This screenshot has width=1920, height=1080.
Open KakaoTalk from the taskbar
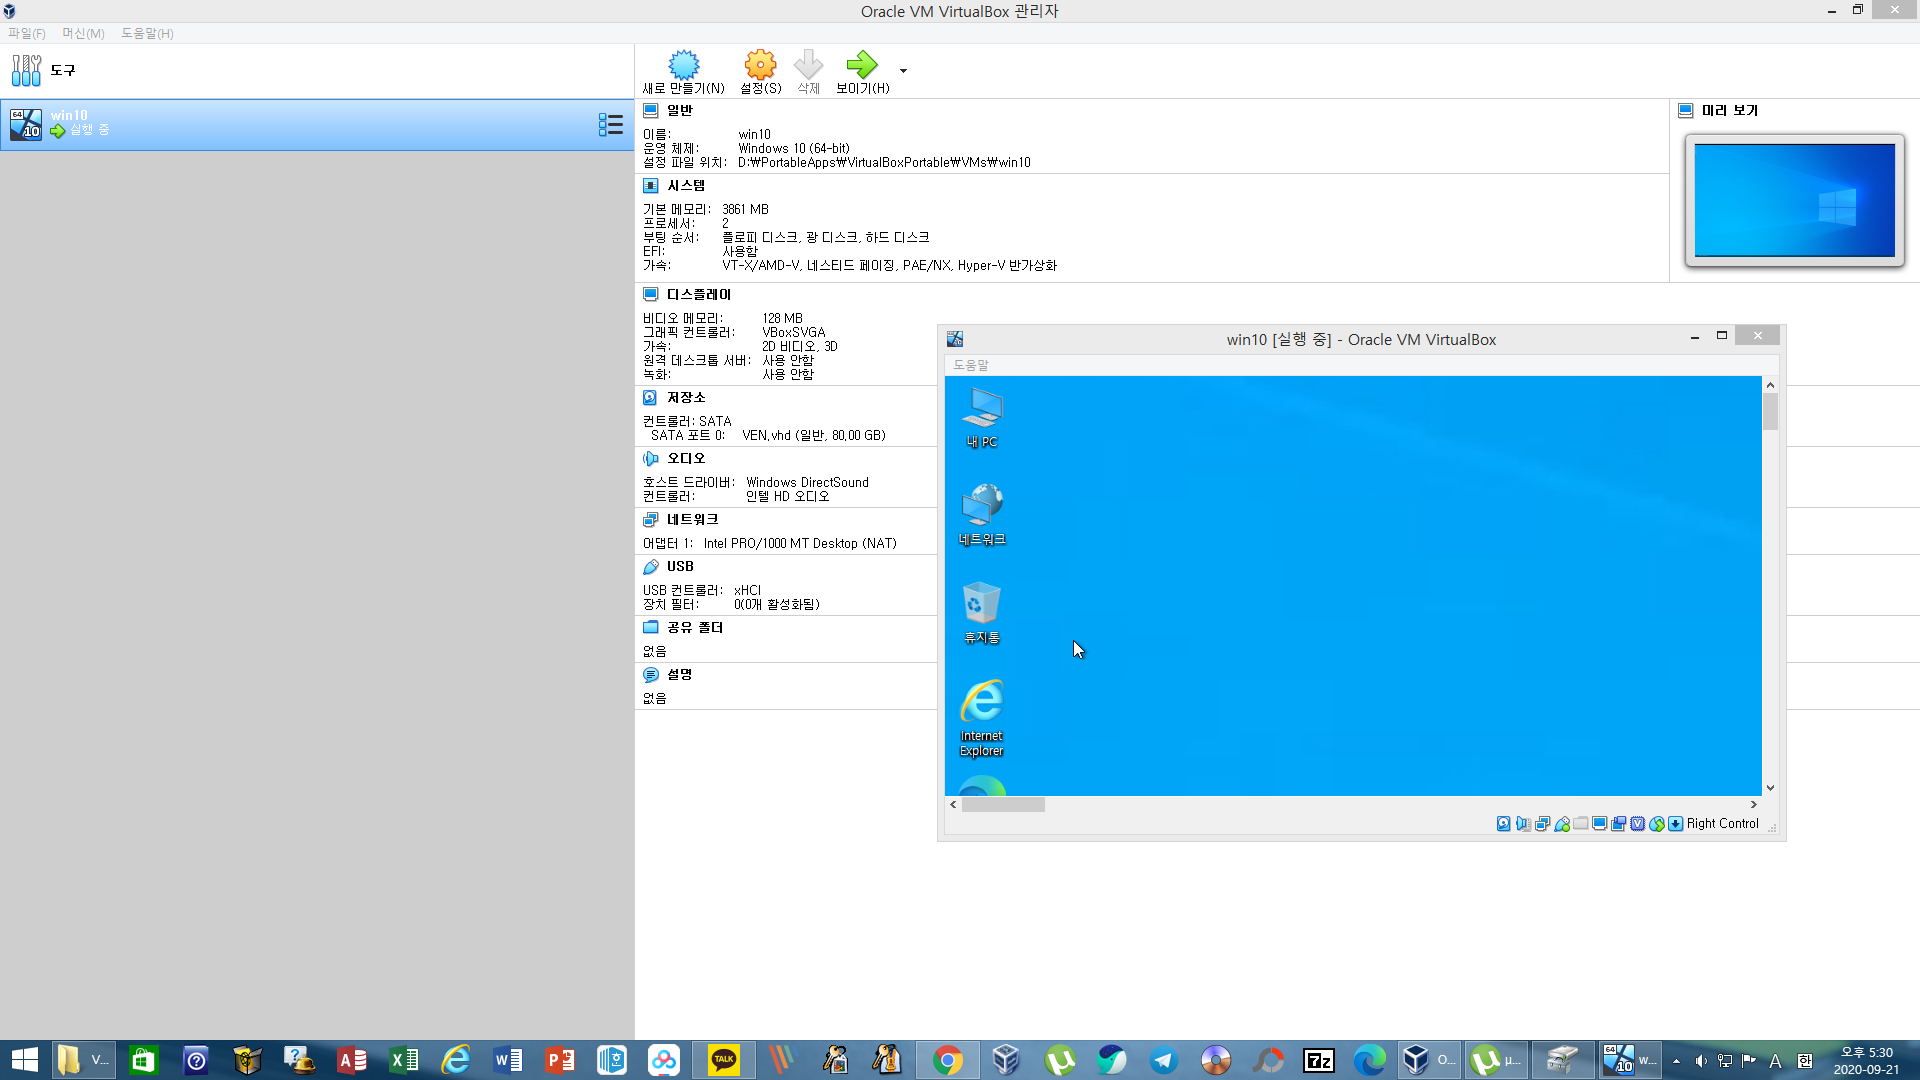pyautogui.click(x=723, y=1060)
